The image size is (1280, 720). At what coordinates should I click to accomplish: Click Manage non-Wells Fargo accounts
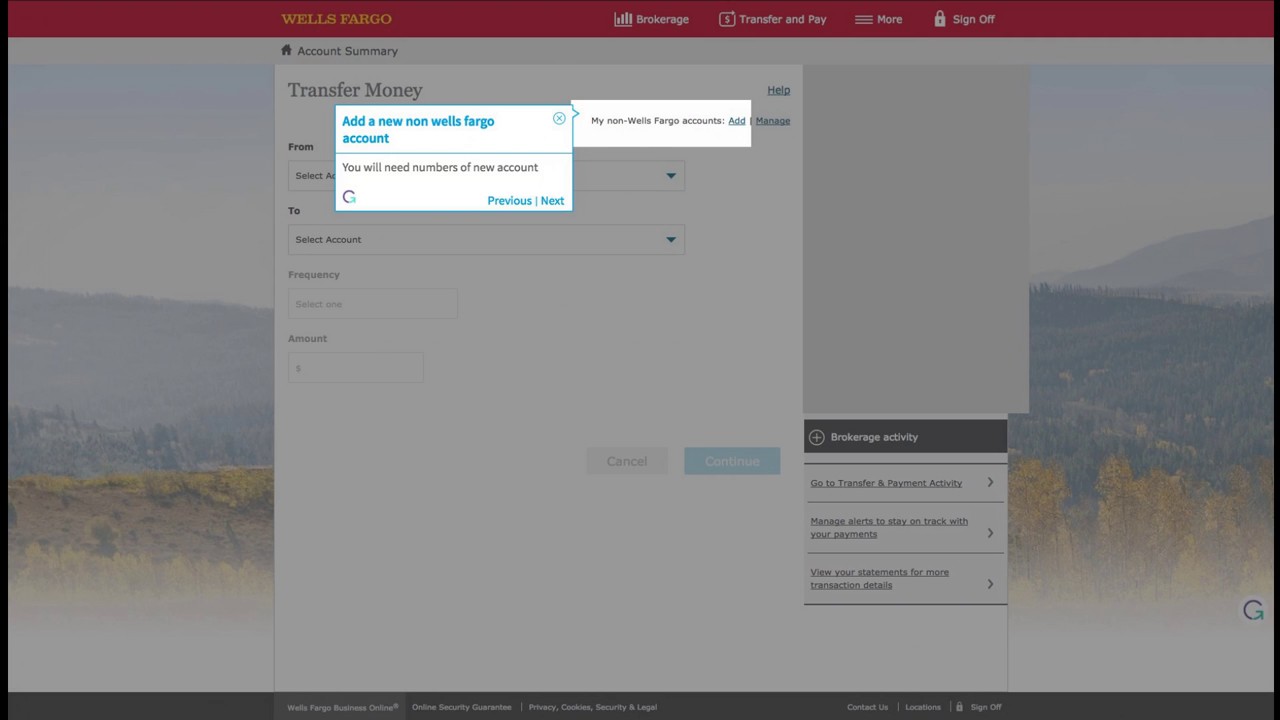772,121
